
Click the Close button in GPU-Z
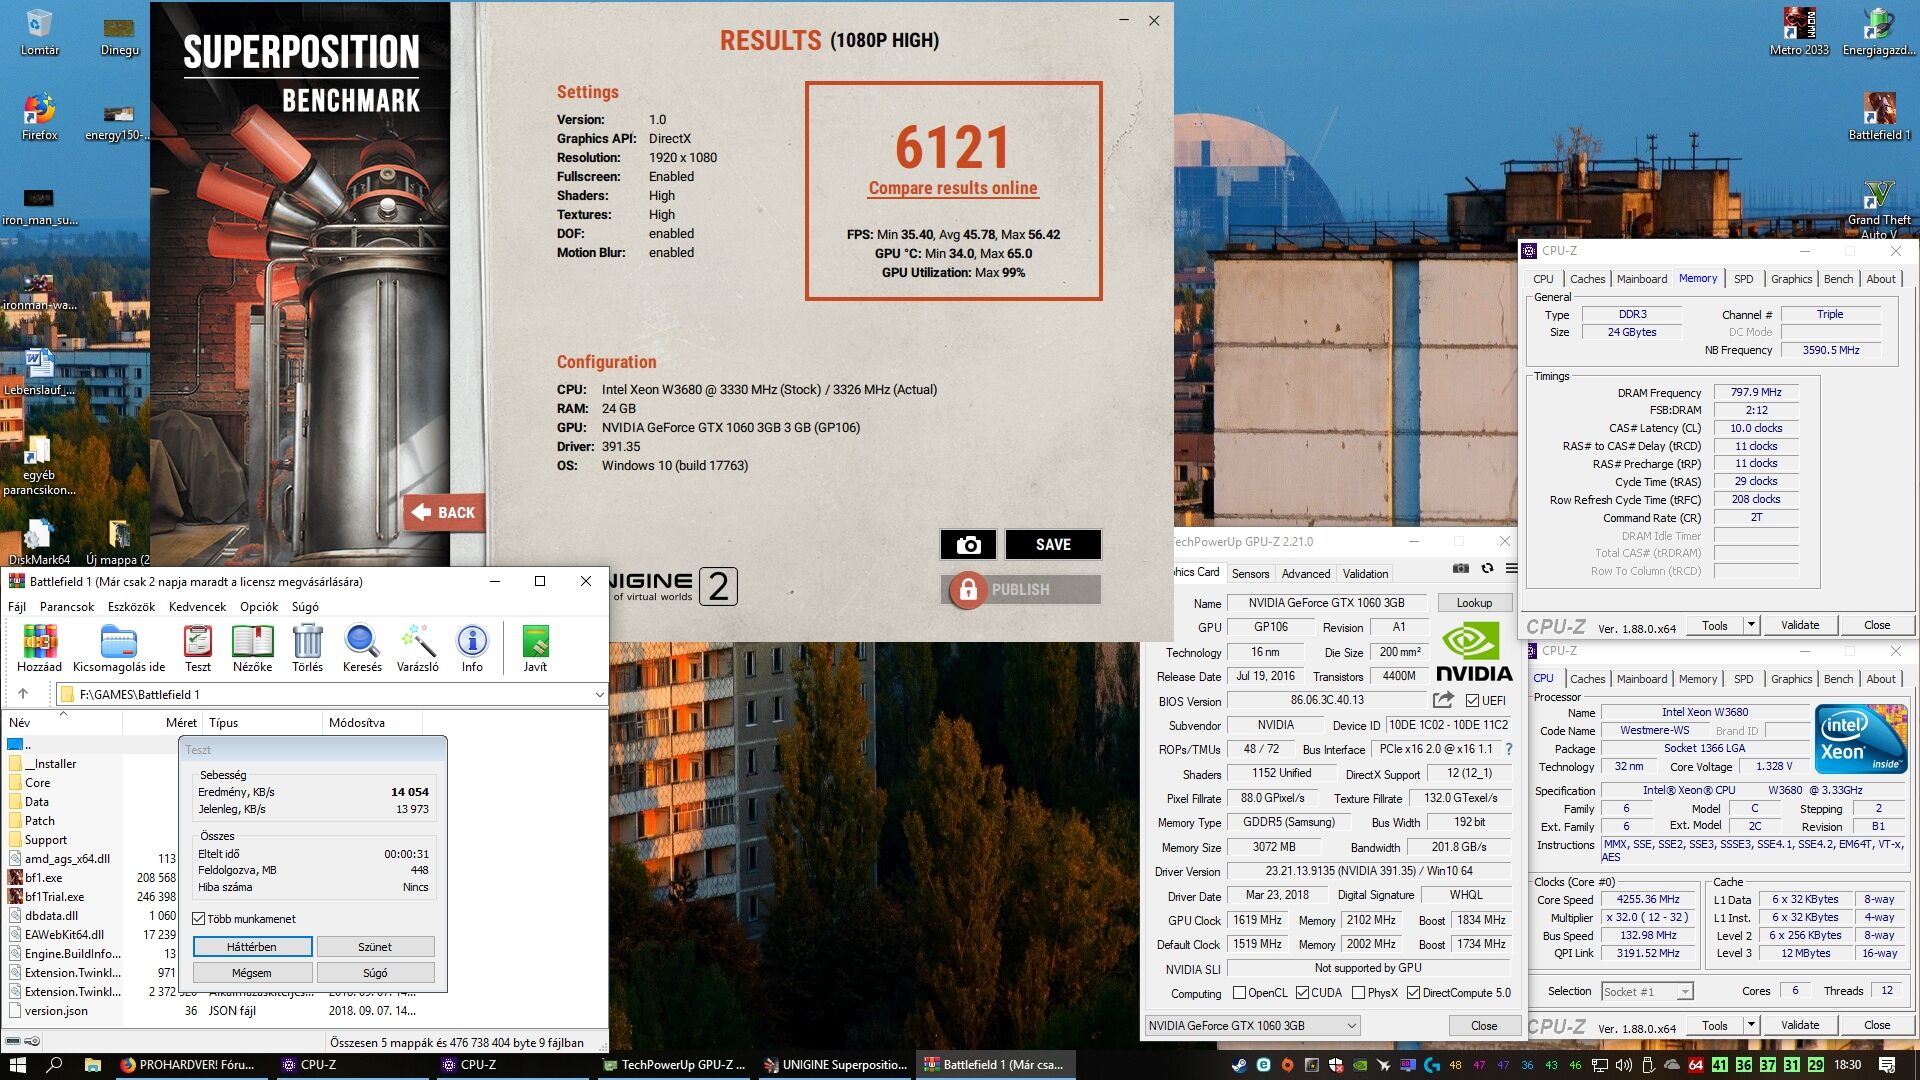(x=1484, y=1026)
